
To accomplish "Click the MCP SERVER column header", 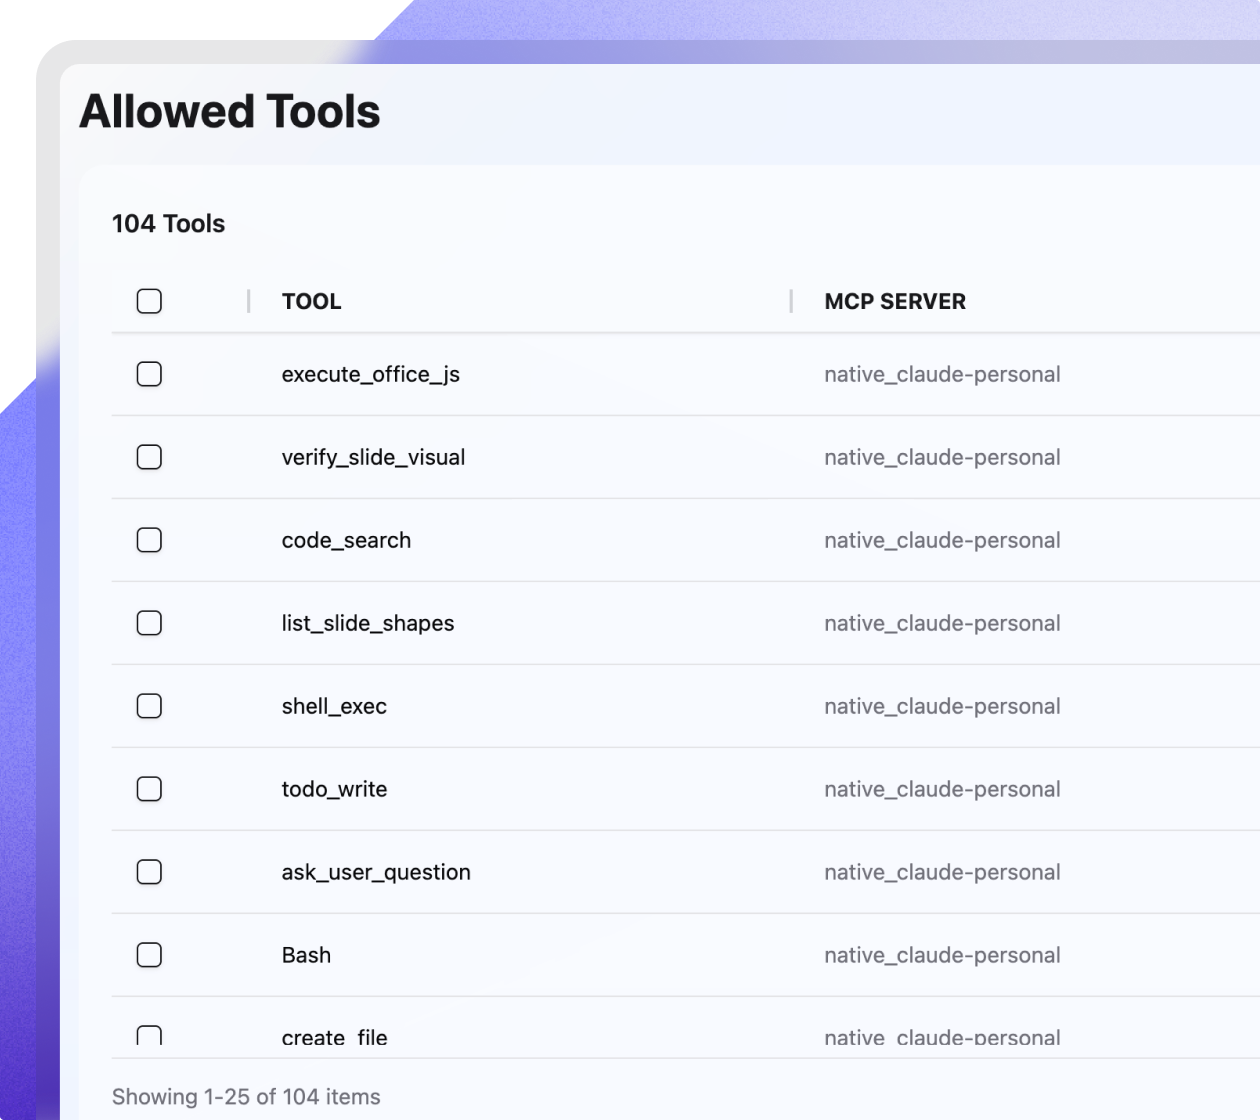I will 895,301.
